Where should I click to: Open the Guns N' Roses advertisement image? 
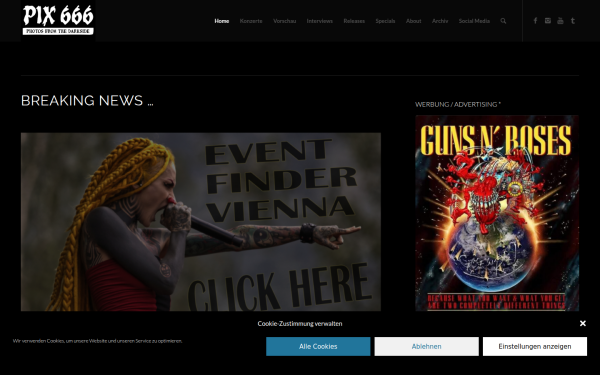point(497,213)
